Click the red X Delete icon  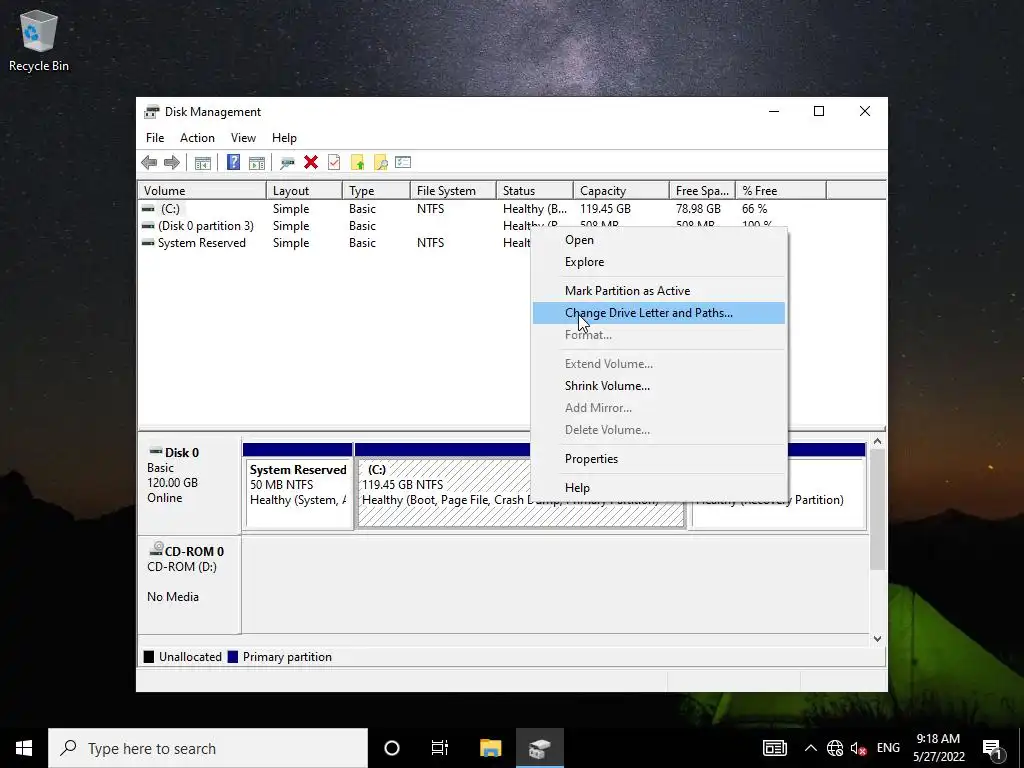click(311, 163)
